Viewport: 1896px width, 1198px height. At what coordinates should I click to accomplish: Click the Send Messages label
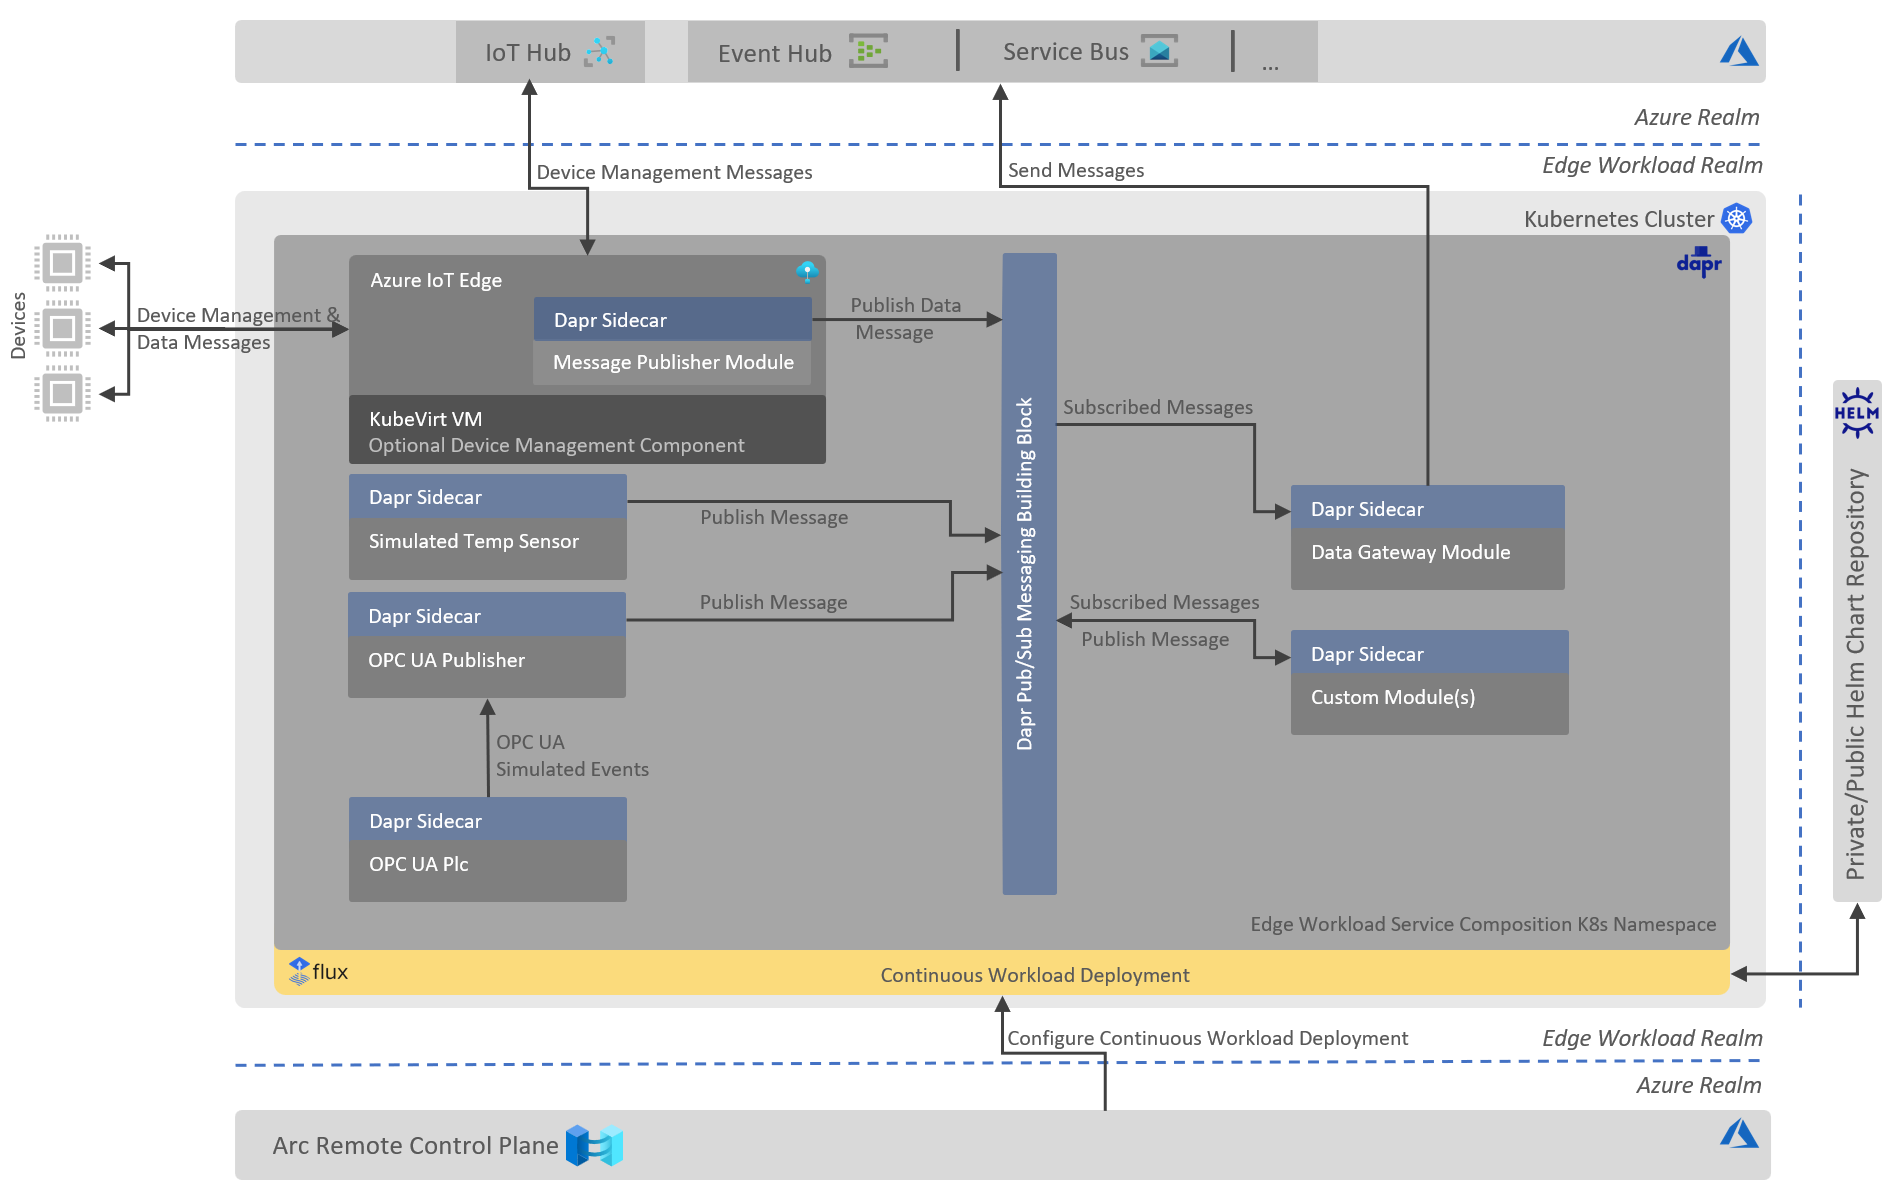(x=1076, y=170)
